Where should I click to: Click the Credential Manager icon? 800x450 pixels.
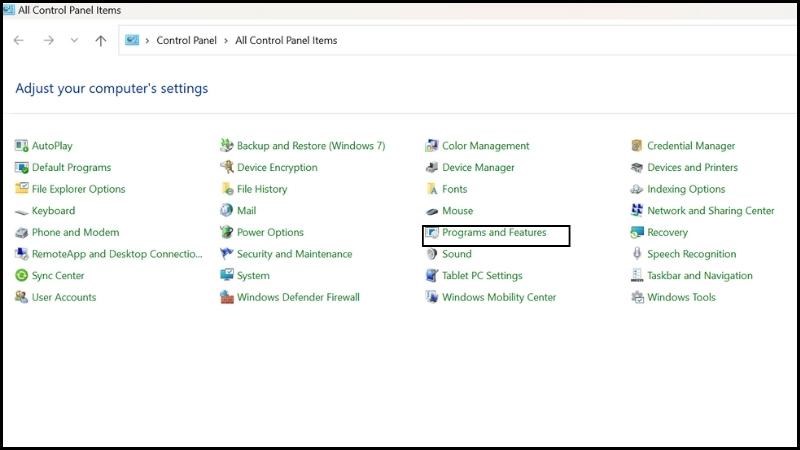pyautogui.click(x=637, y=146)
